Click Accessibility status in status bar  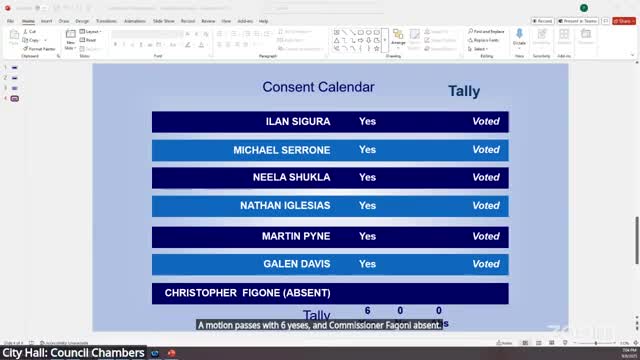coord(64,343)
